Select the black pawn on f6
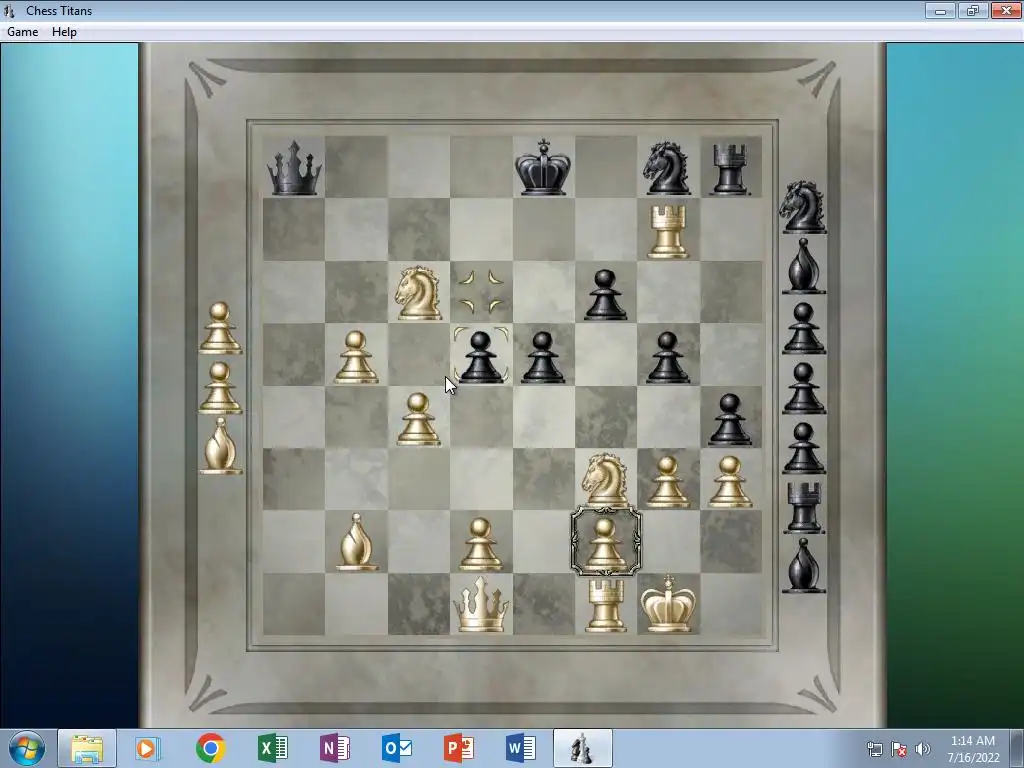This screenshot has height=768, width=1024. tap(605, 295)
